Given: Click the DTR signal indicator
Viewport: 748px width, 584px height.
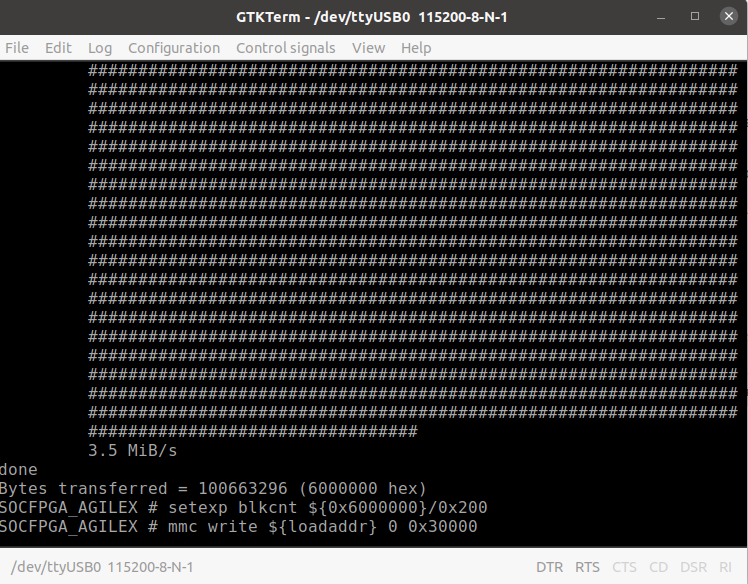Looking at the screenshot, I should click(549, 567).
